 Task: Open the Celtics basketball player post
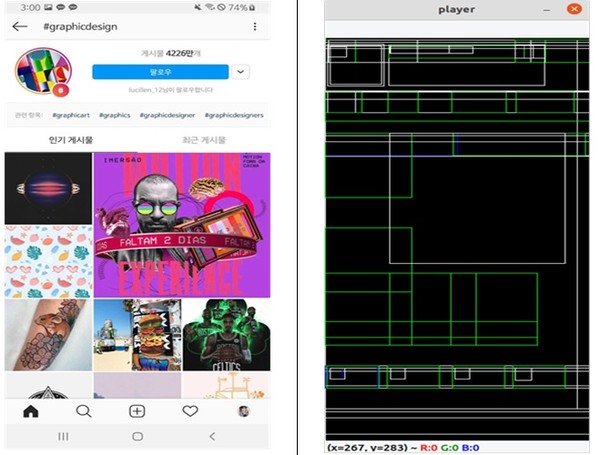[226, 335]
